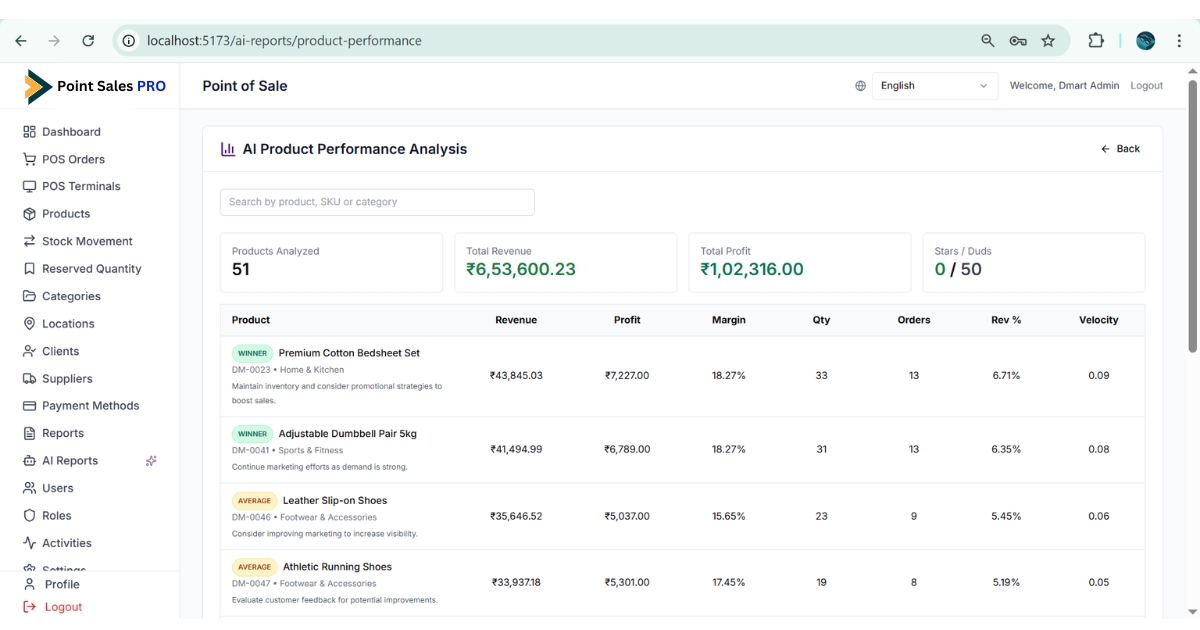
Task: Click the Users people icon
Action: (x=29, y=488)
